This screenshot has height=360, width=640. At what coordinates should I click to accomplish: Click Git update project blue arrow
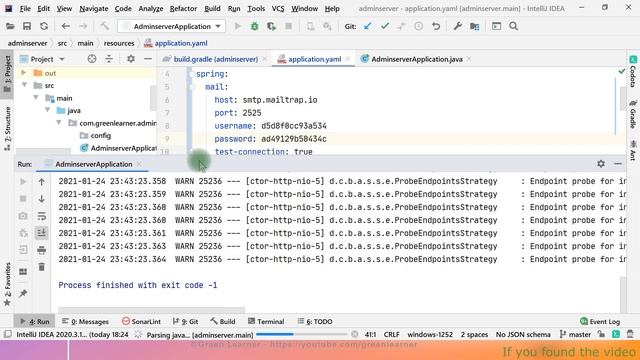click(367, 27)
